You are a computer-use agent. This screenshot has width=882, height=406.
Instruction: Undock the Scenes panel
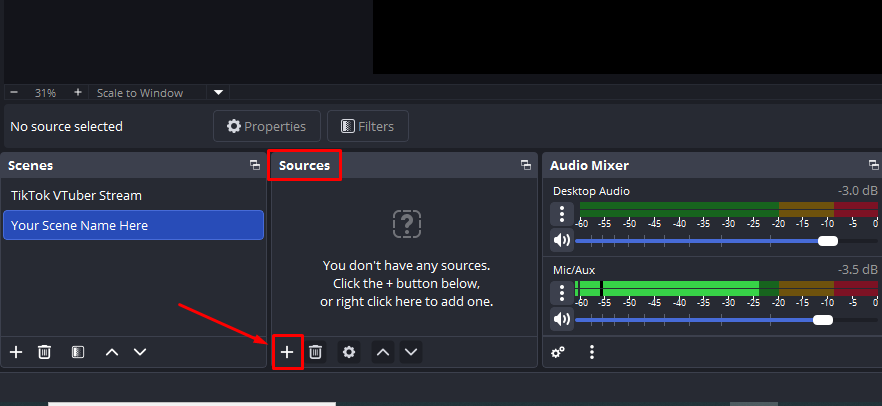[x=255, y=165]
